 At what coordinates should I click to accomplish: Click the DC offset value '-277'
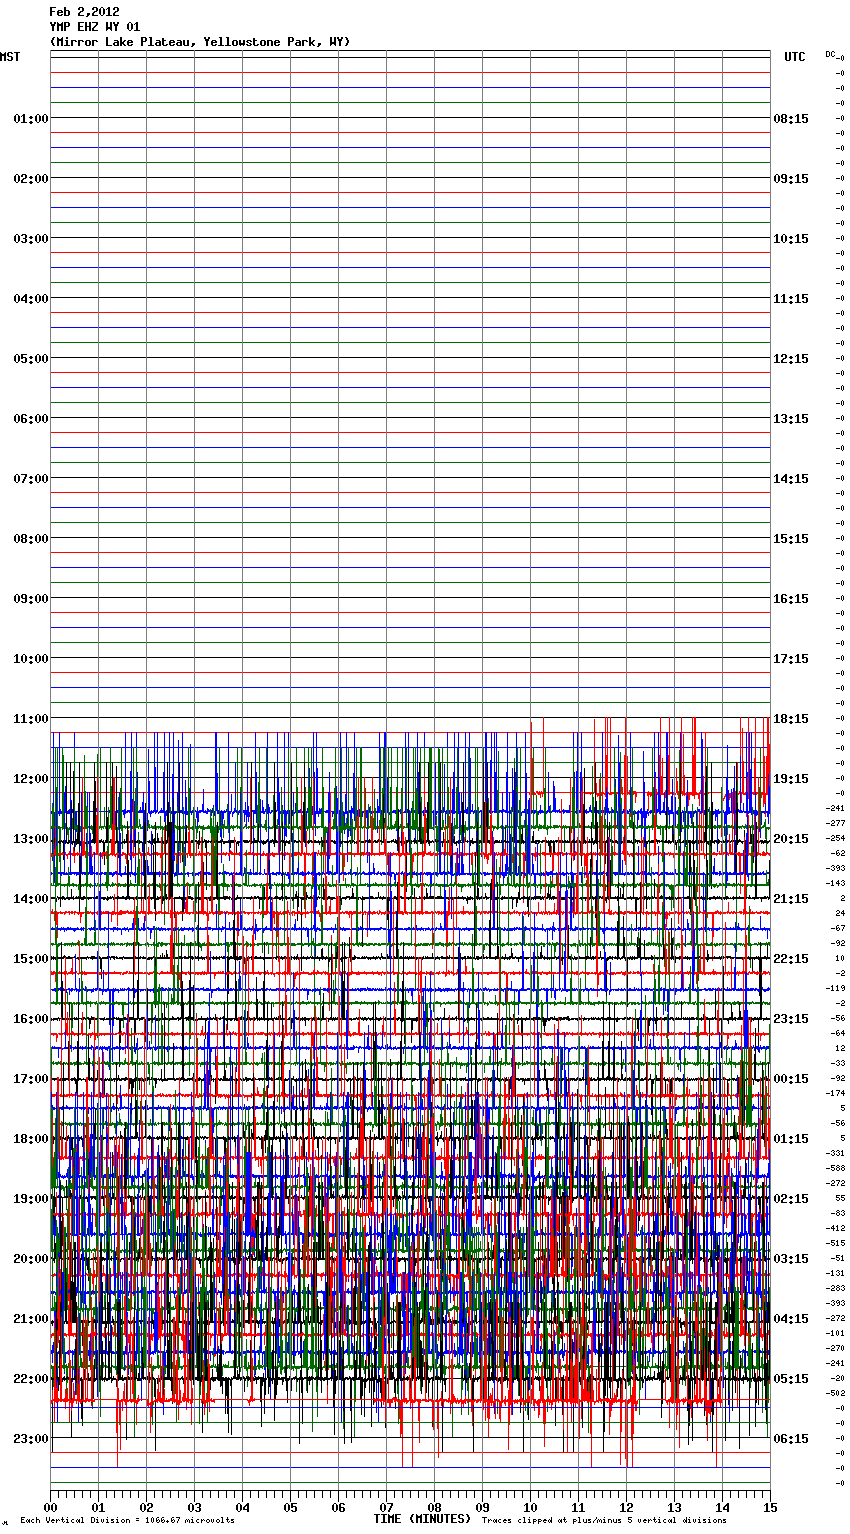(x=836, y=823)
